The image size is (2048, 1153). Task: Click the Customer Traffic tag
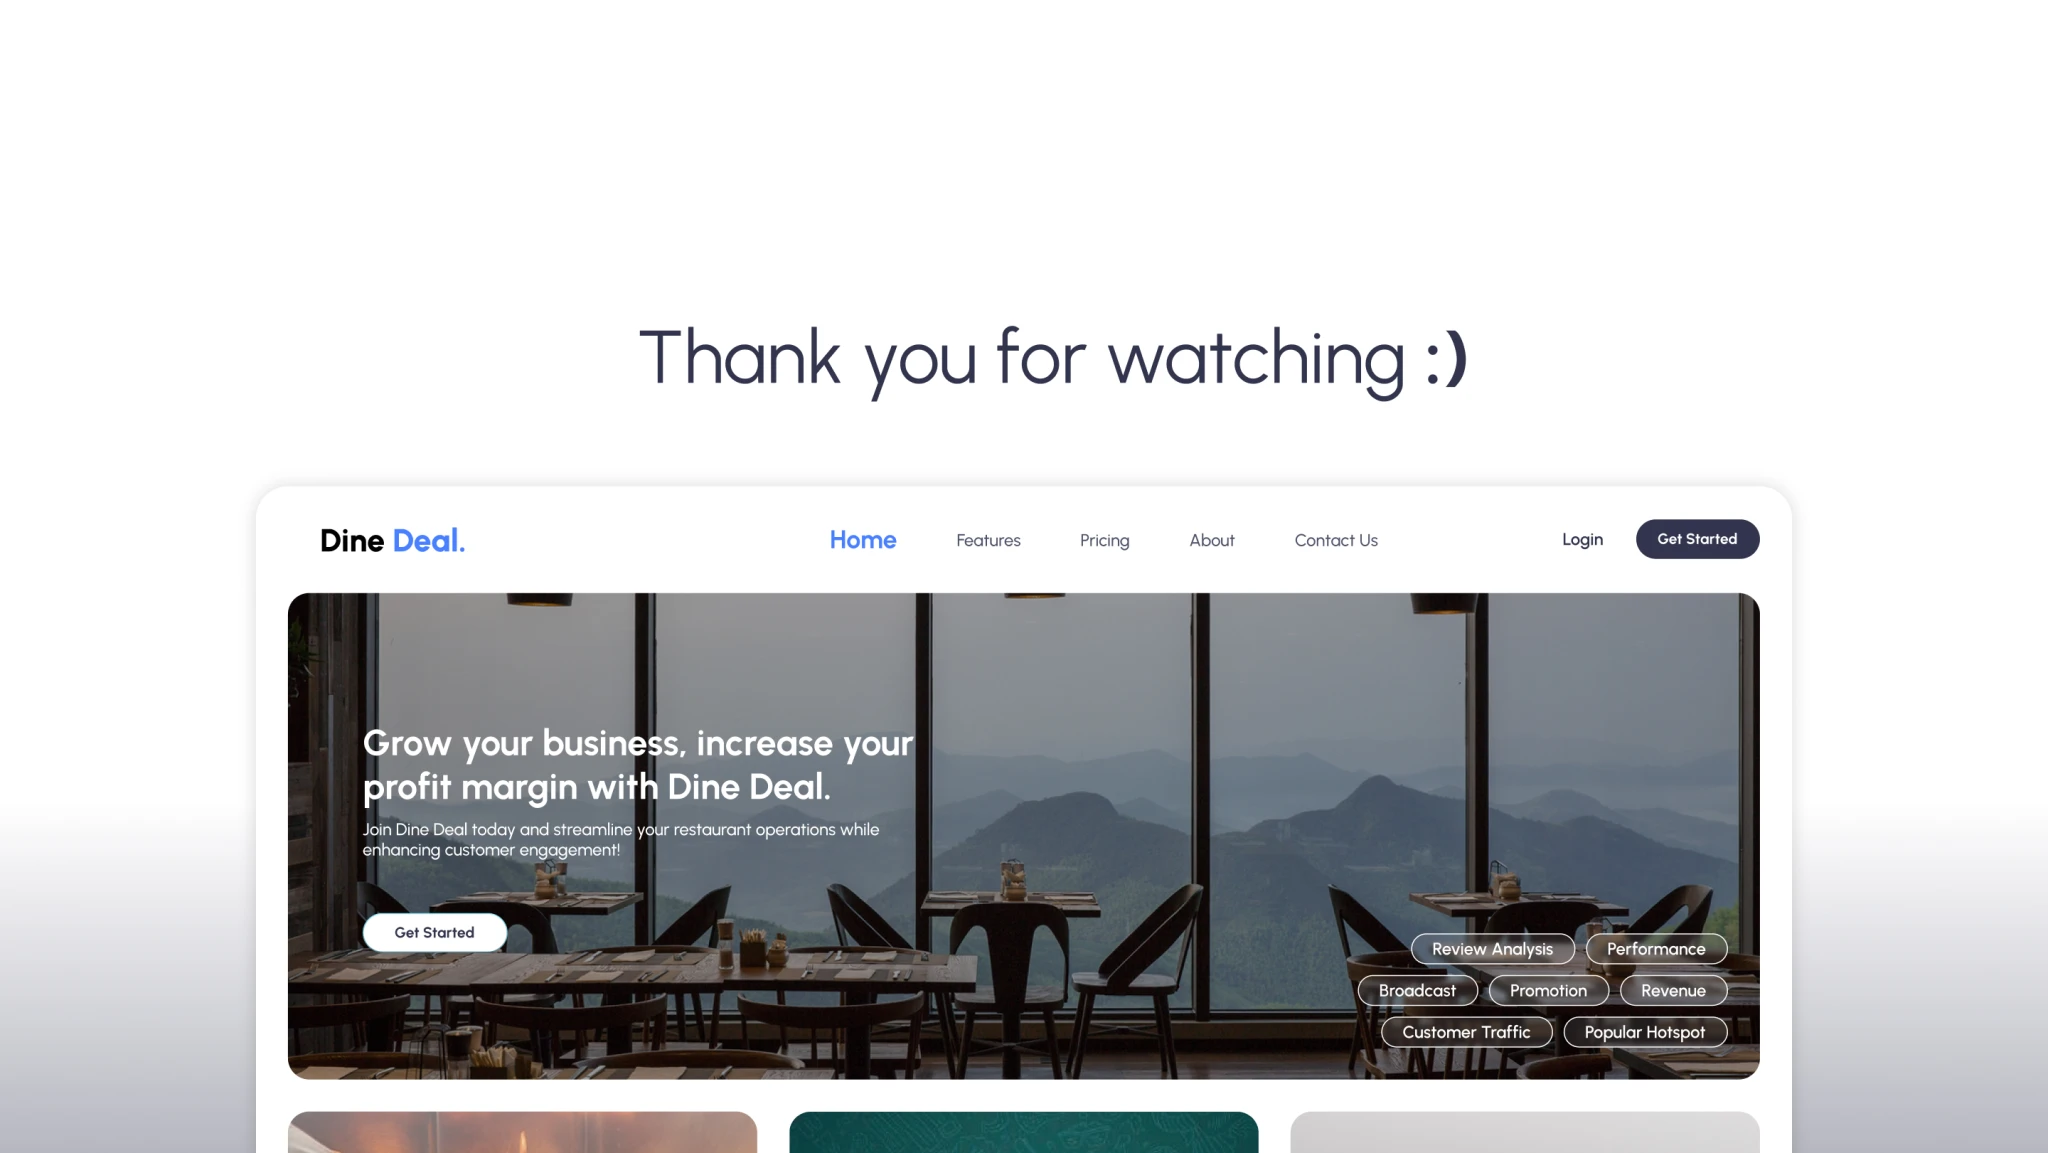[x=1466, y=1032]
